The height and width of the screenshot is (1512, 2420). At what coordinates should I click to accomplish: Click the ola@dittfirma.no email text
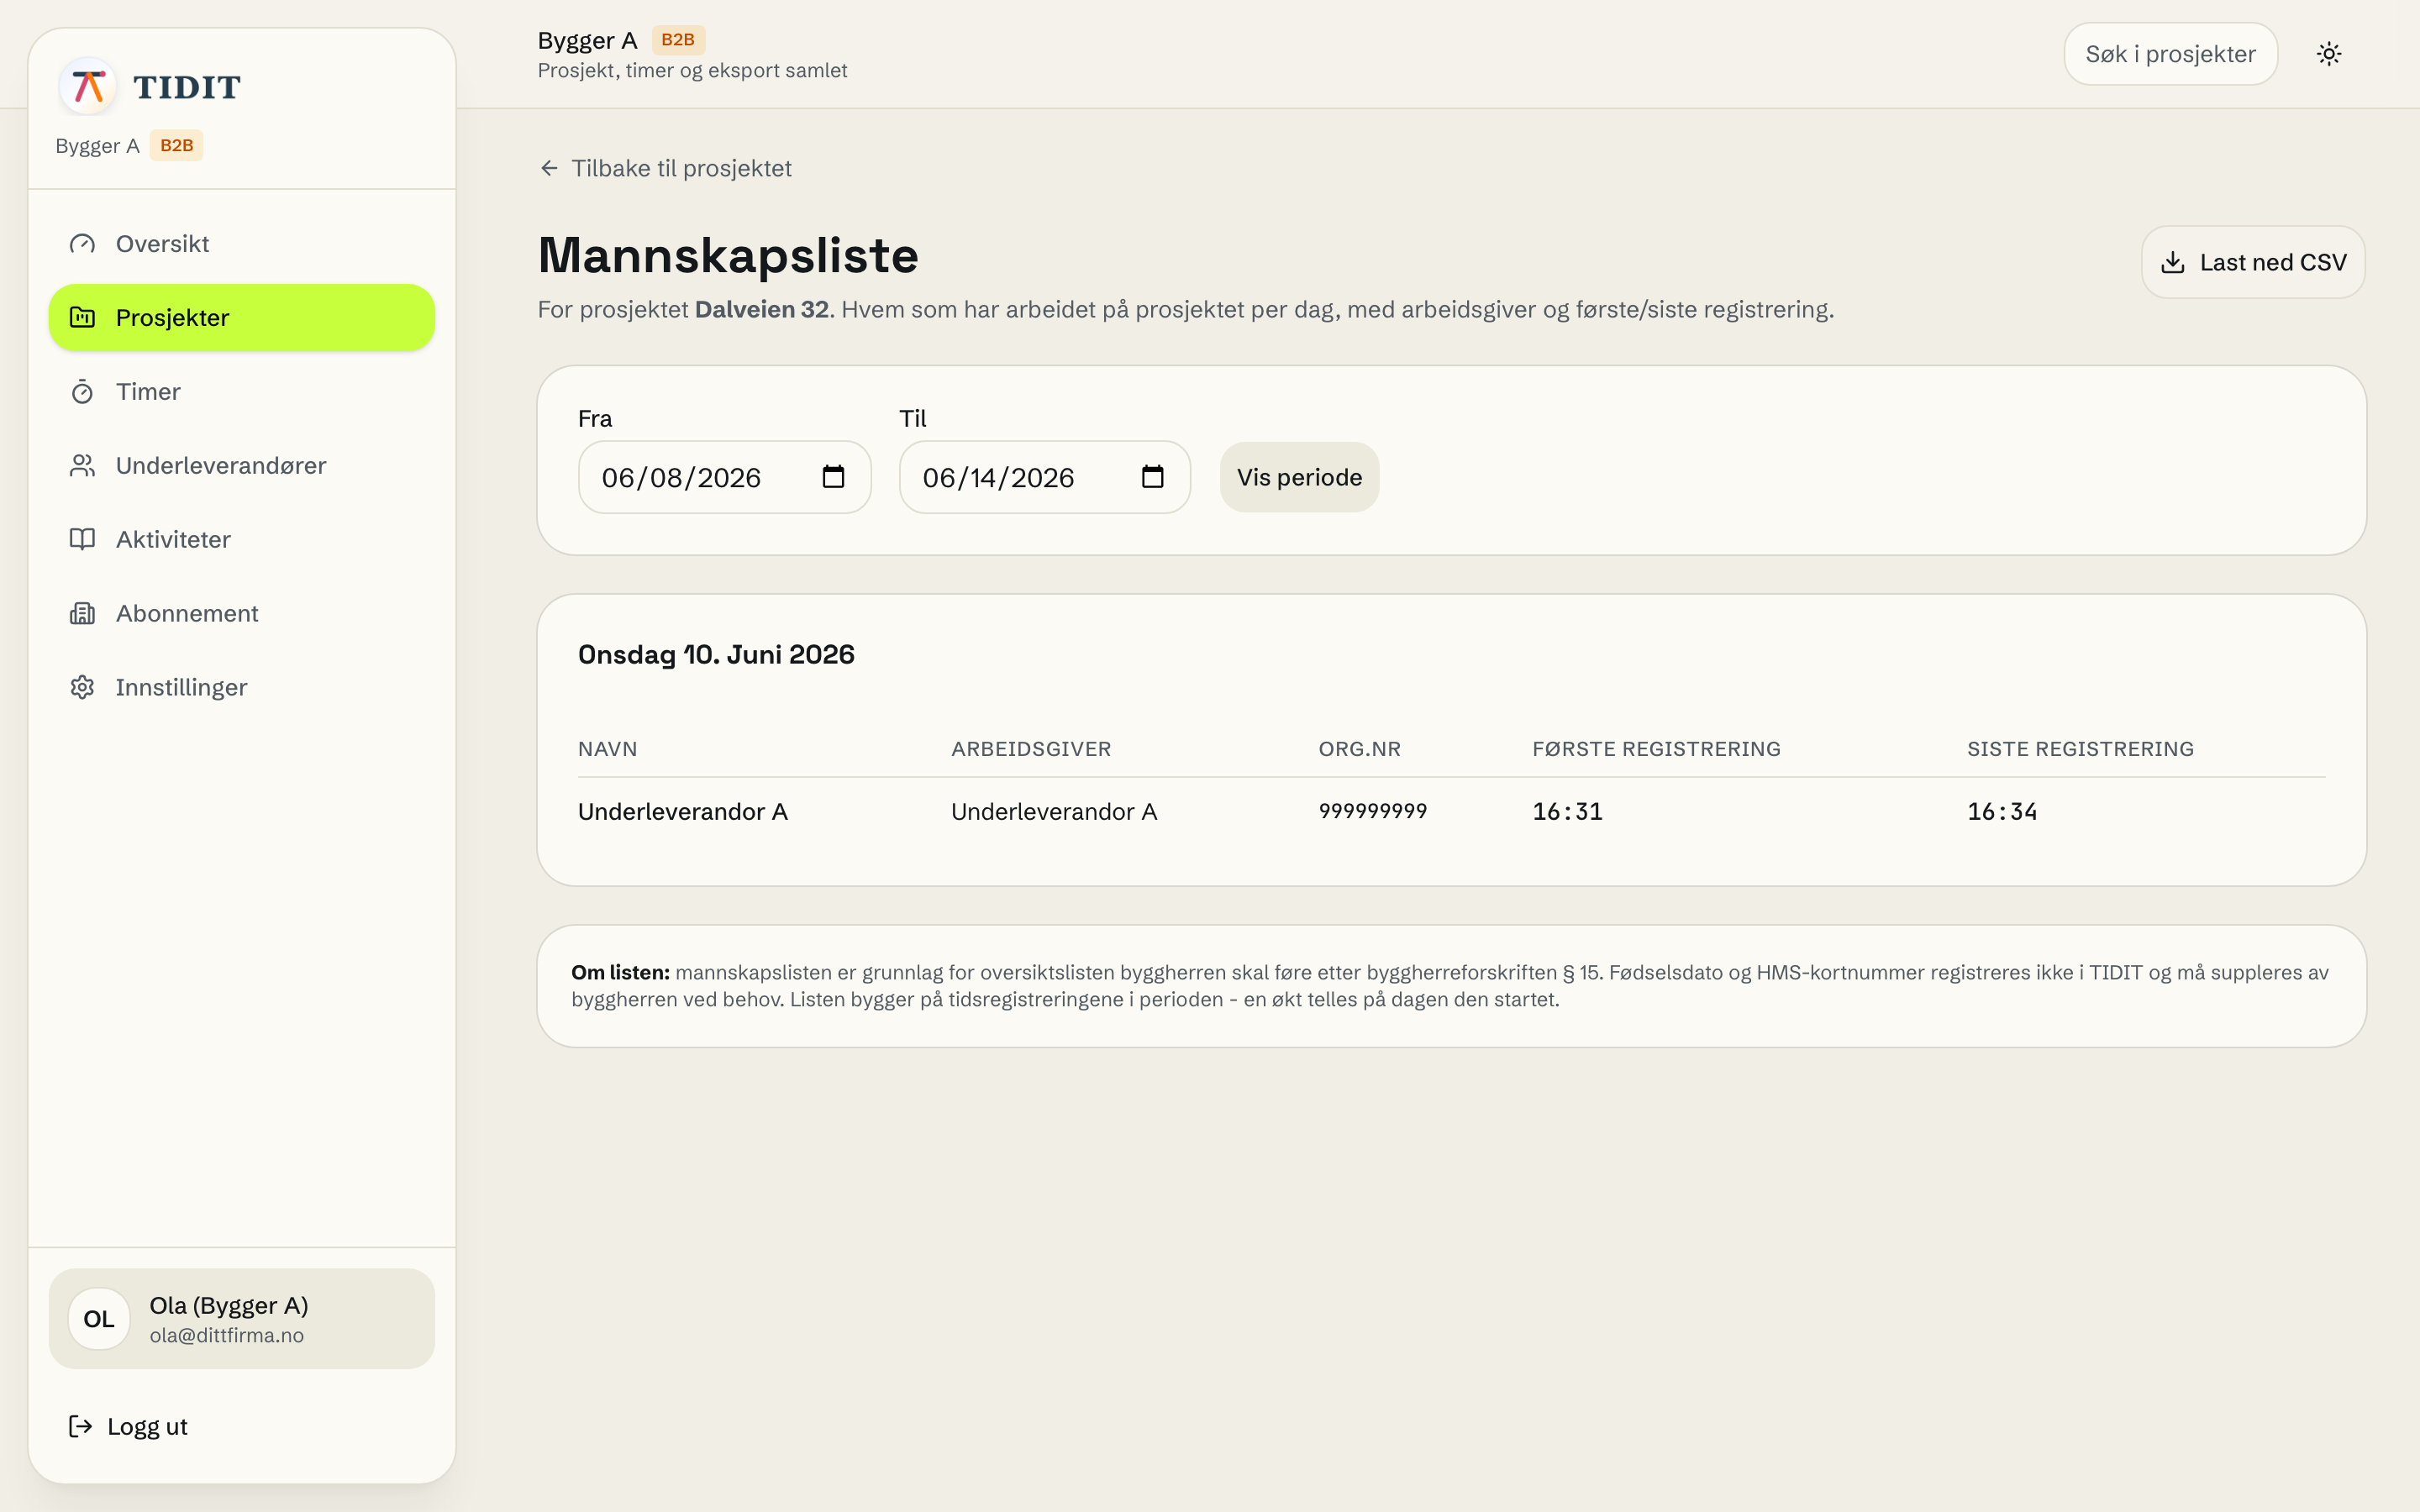(227, 1336)
